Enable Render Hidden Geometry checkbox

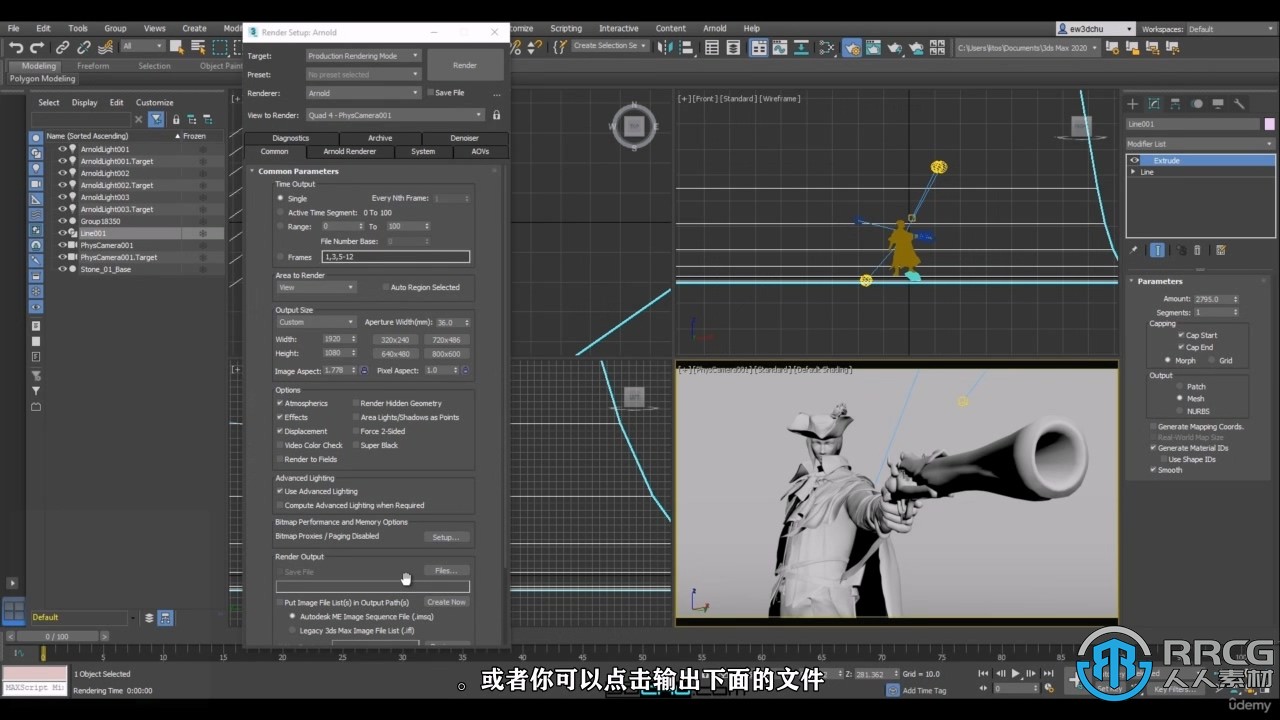[356, 403]
